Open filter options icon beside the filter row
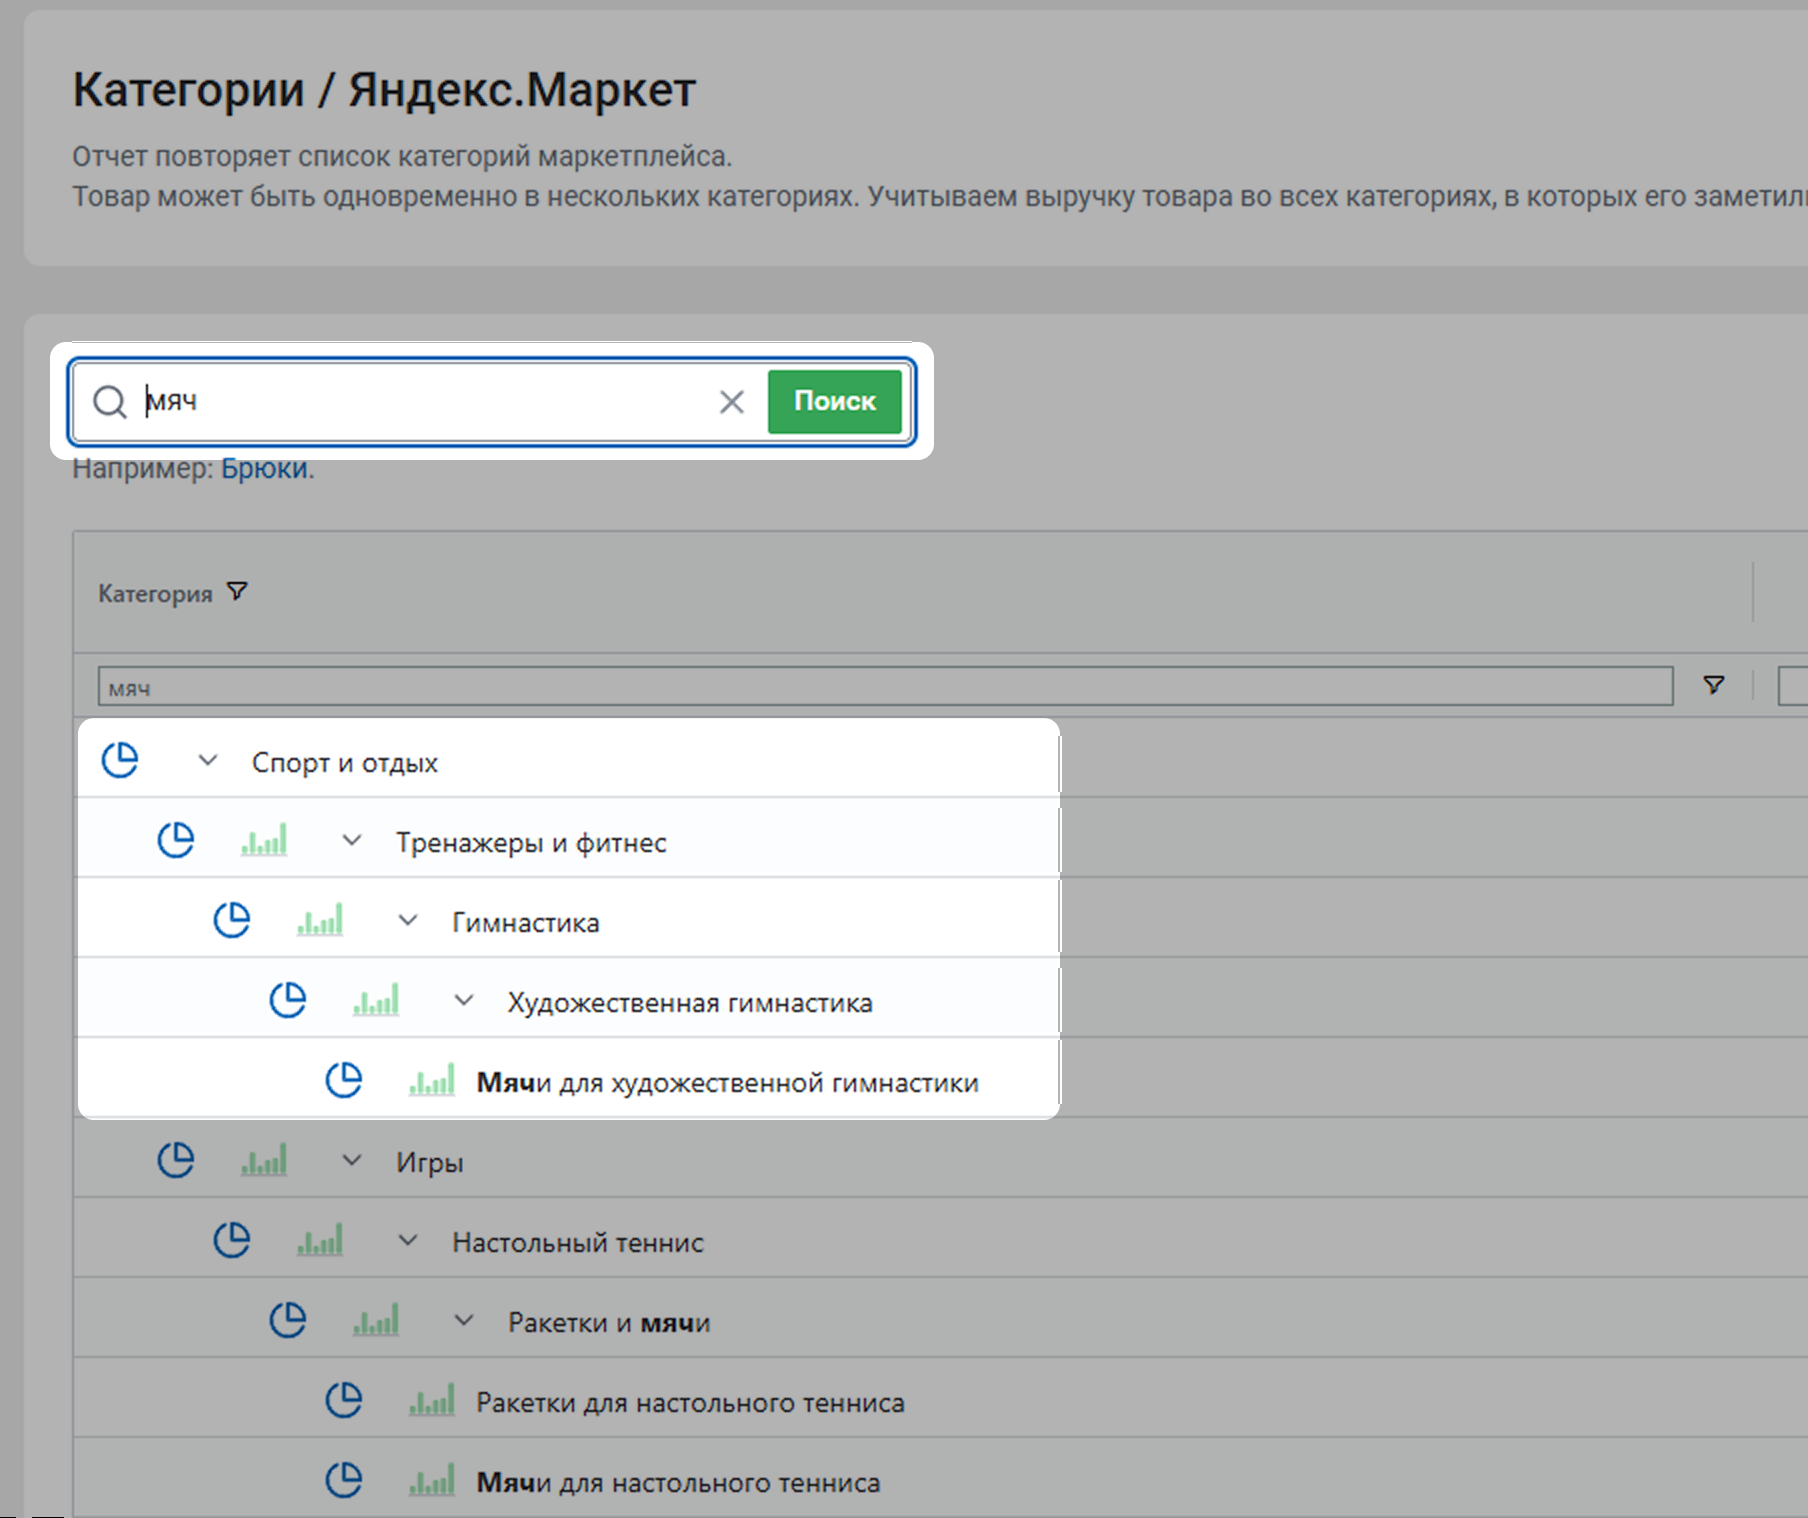Image resolution: width=1808 pixels, height=1518 pixels. pos(1714,685)
